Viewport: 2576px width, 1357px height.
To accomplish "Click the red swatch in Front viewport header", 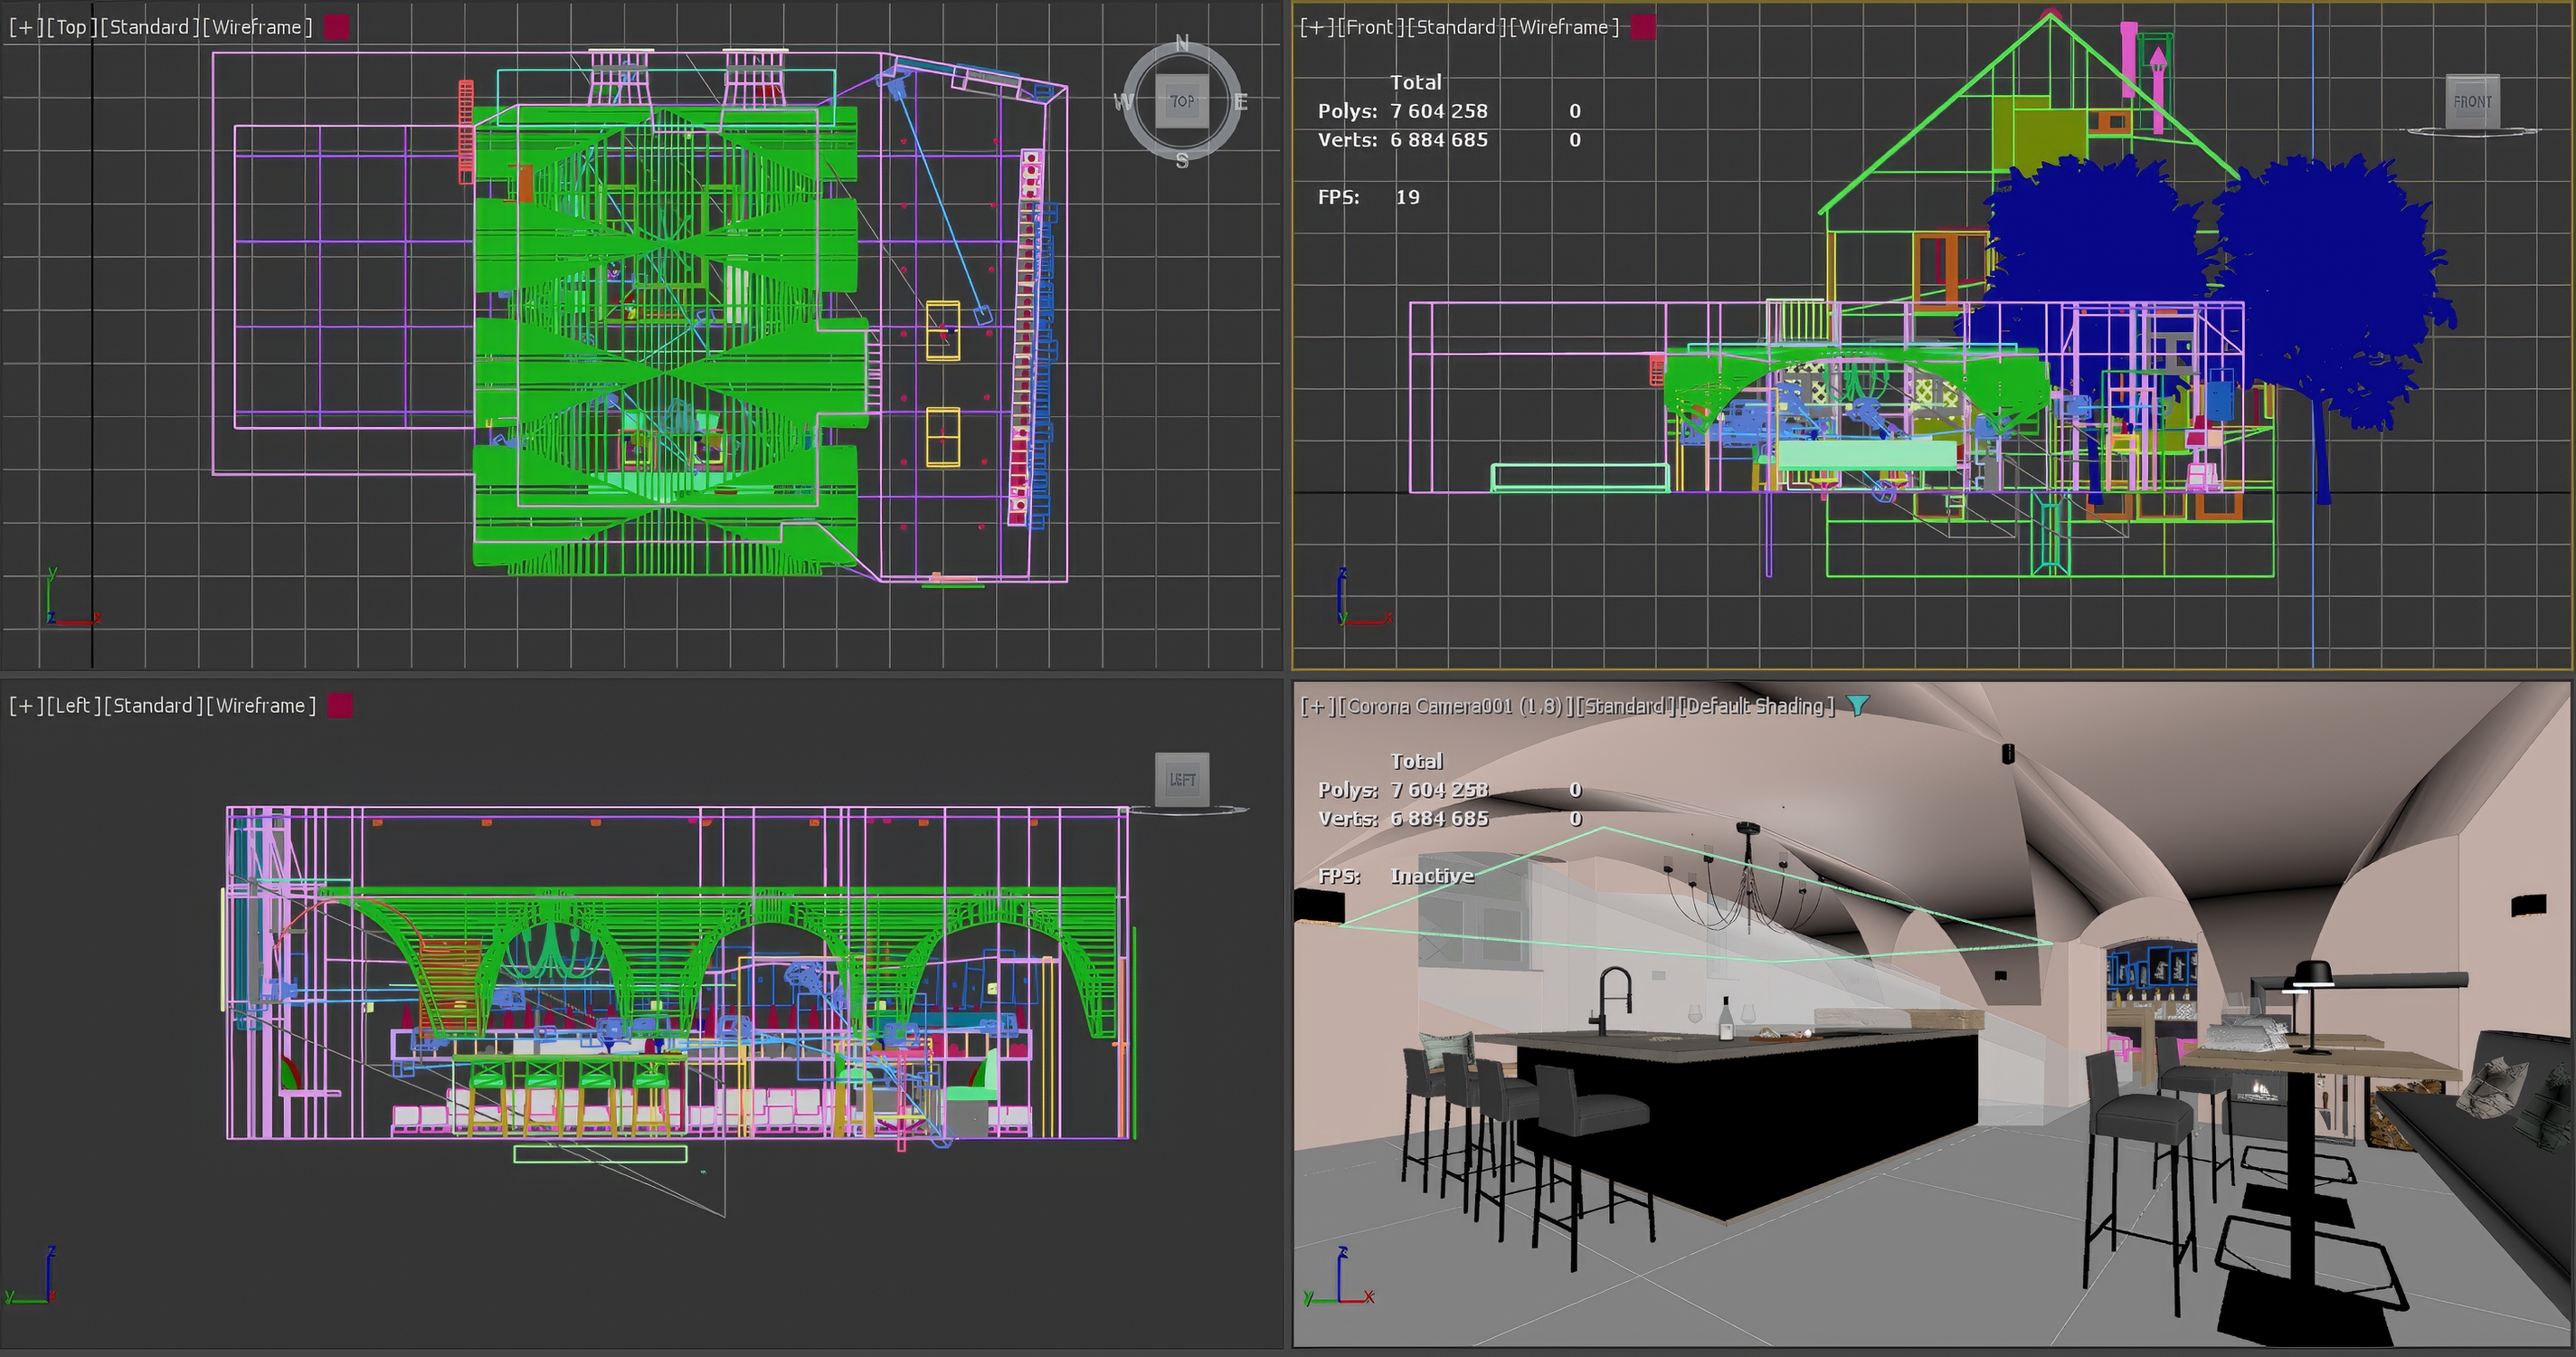I will (1643, 27).
